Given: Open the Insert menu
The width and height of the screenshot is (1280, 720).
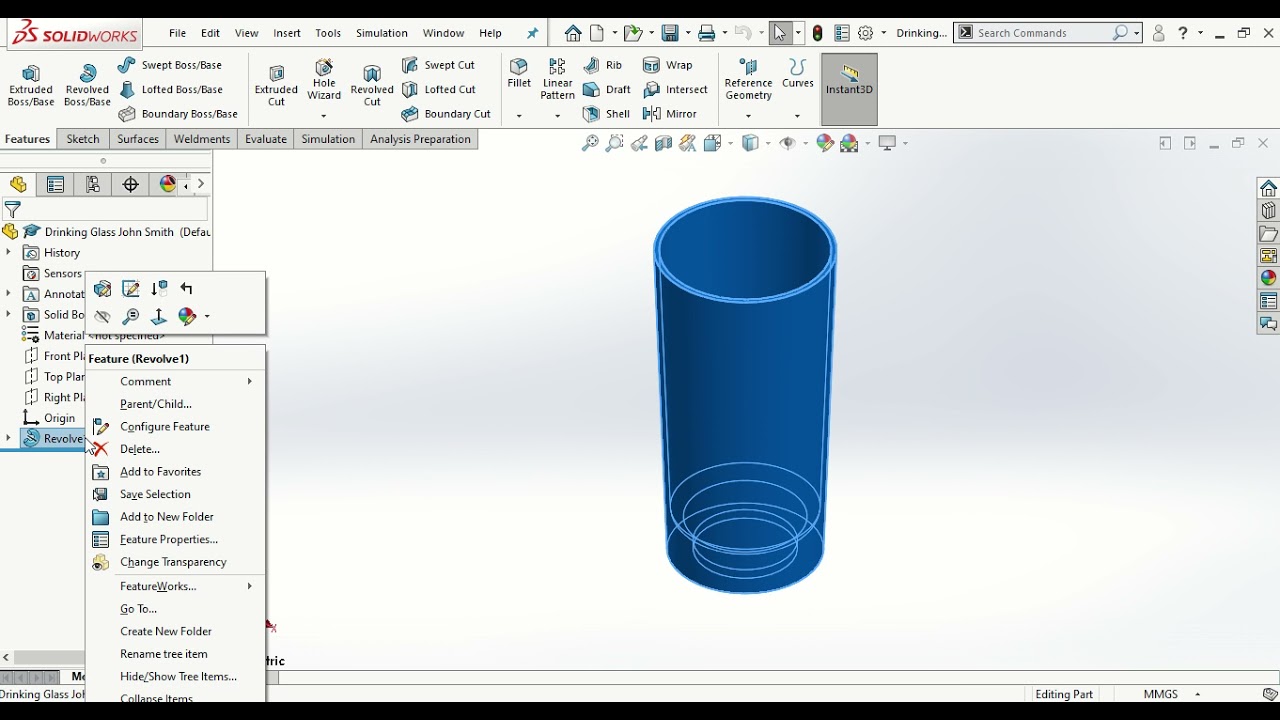Looking at the screenshot, I should click(287, 33).
